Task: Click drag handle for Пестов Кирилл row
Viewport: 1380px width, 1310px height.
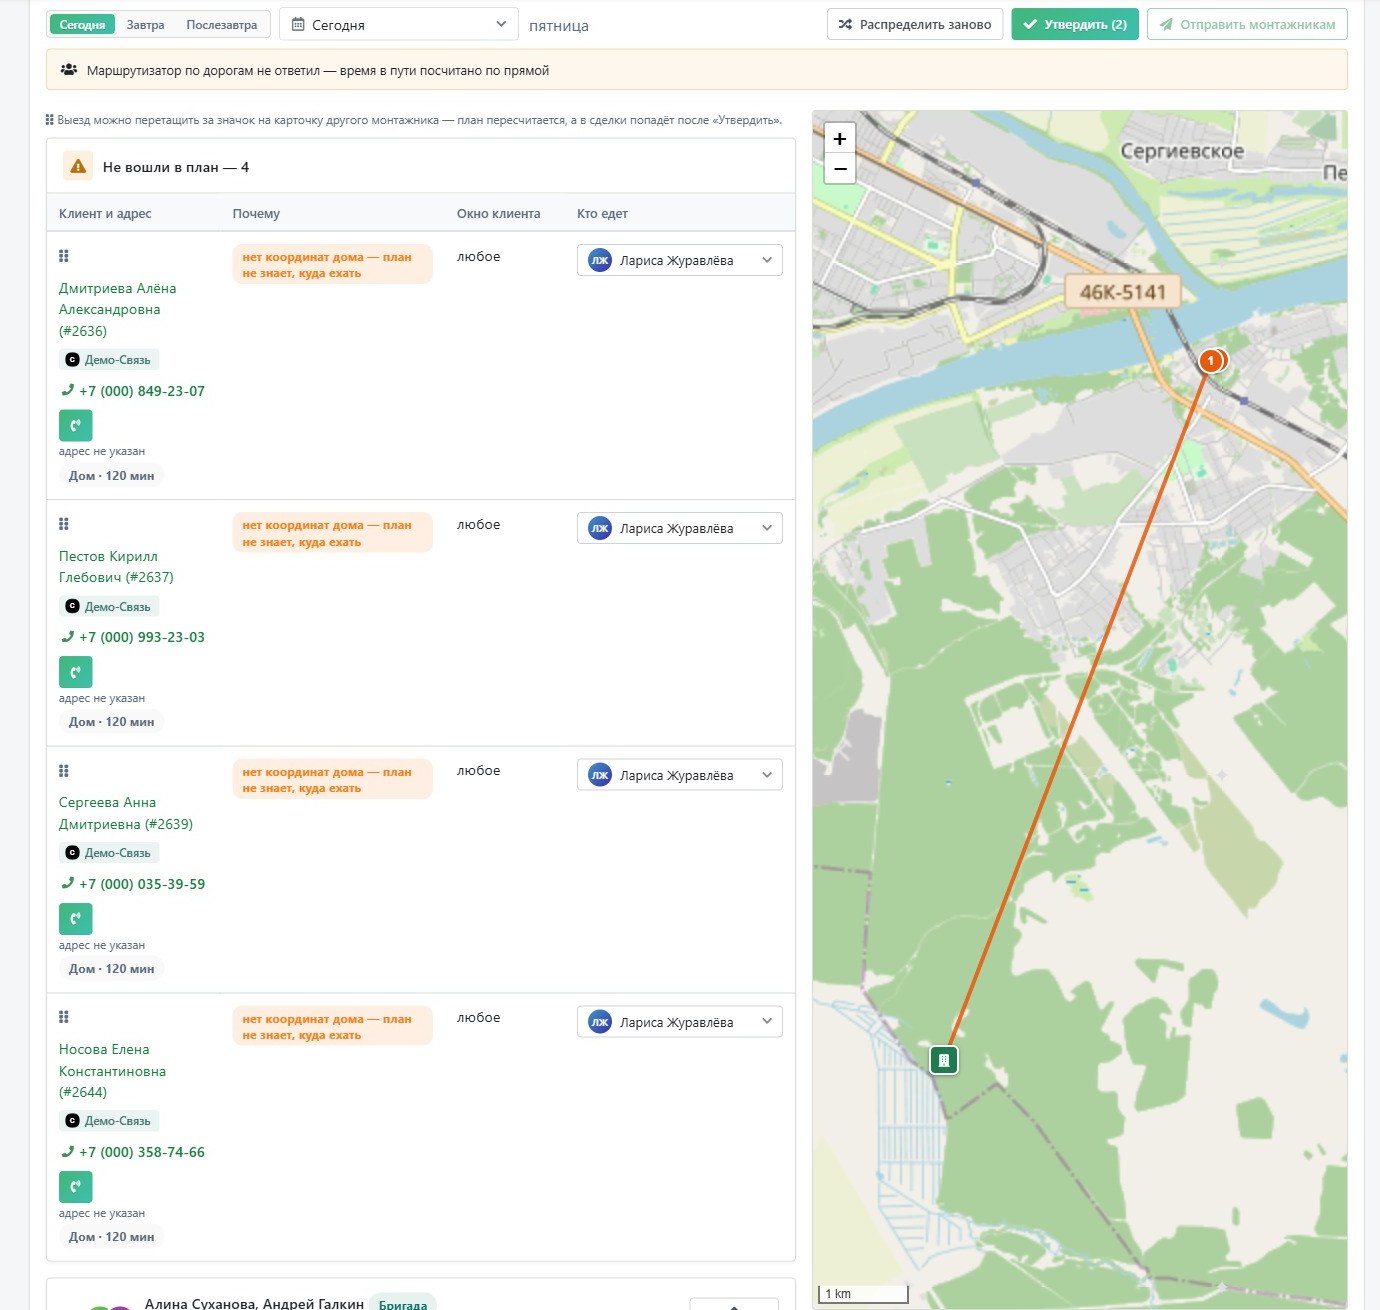Action: point(64,524)
